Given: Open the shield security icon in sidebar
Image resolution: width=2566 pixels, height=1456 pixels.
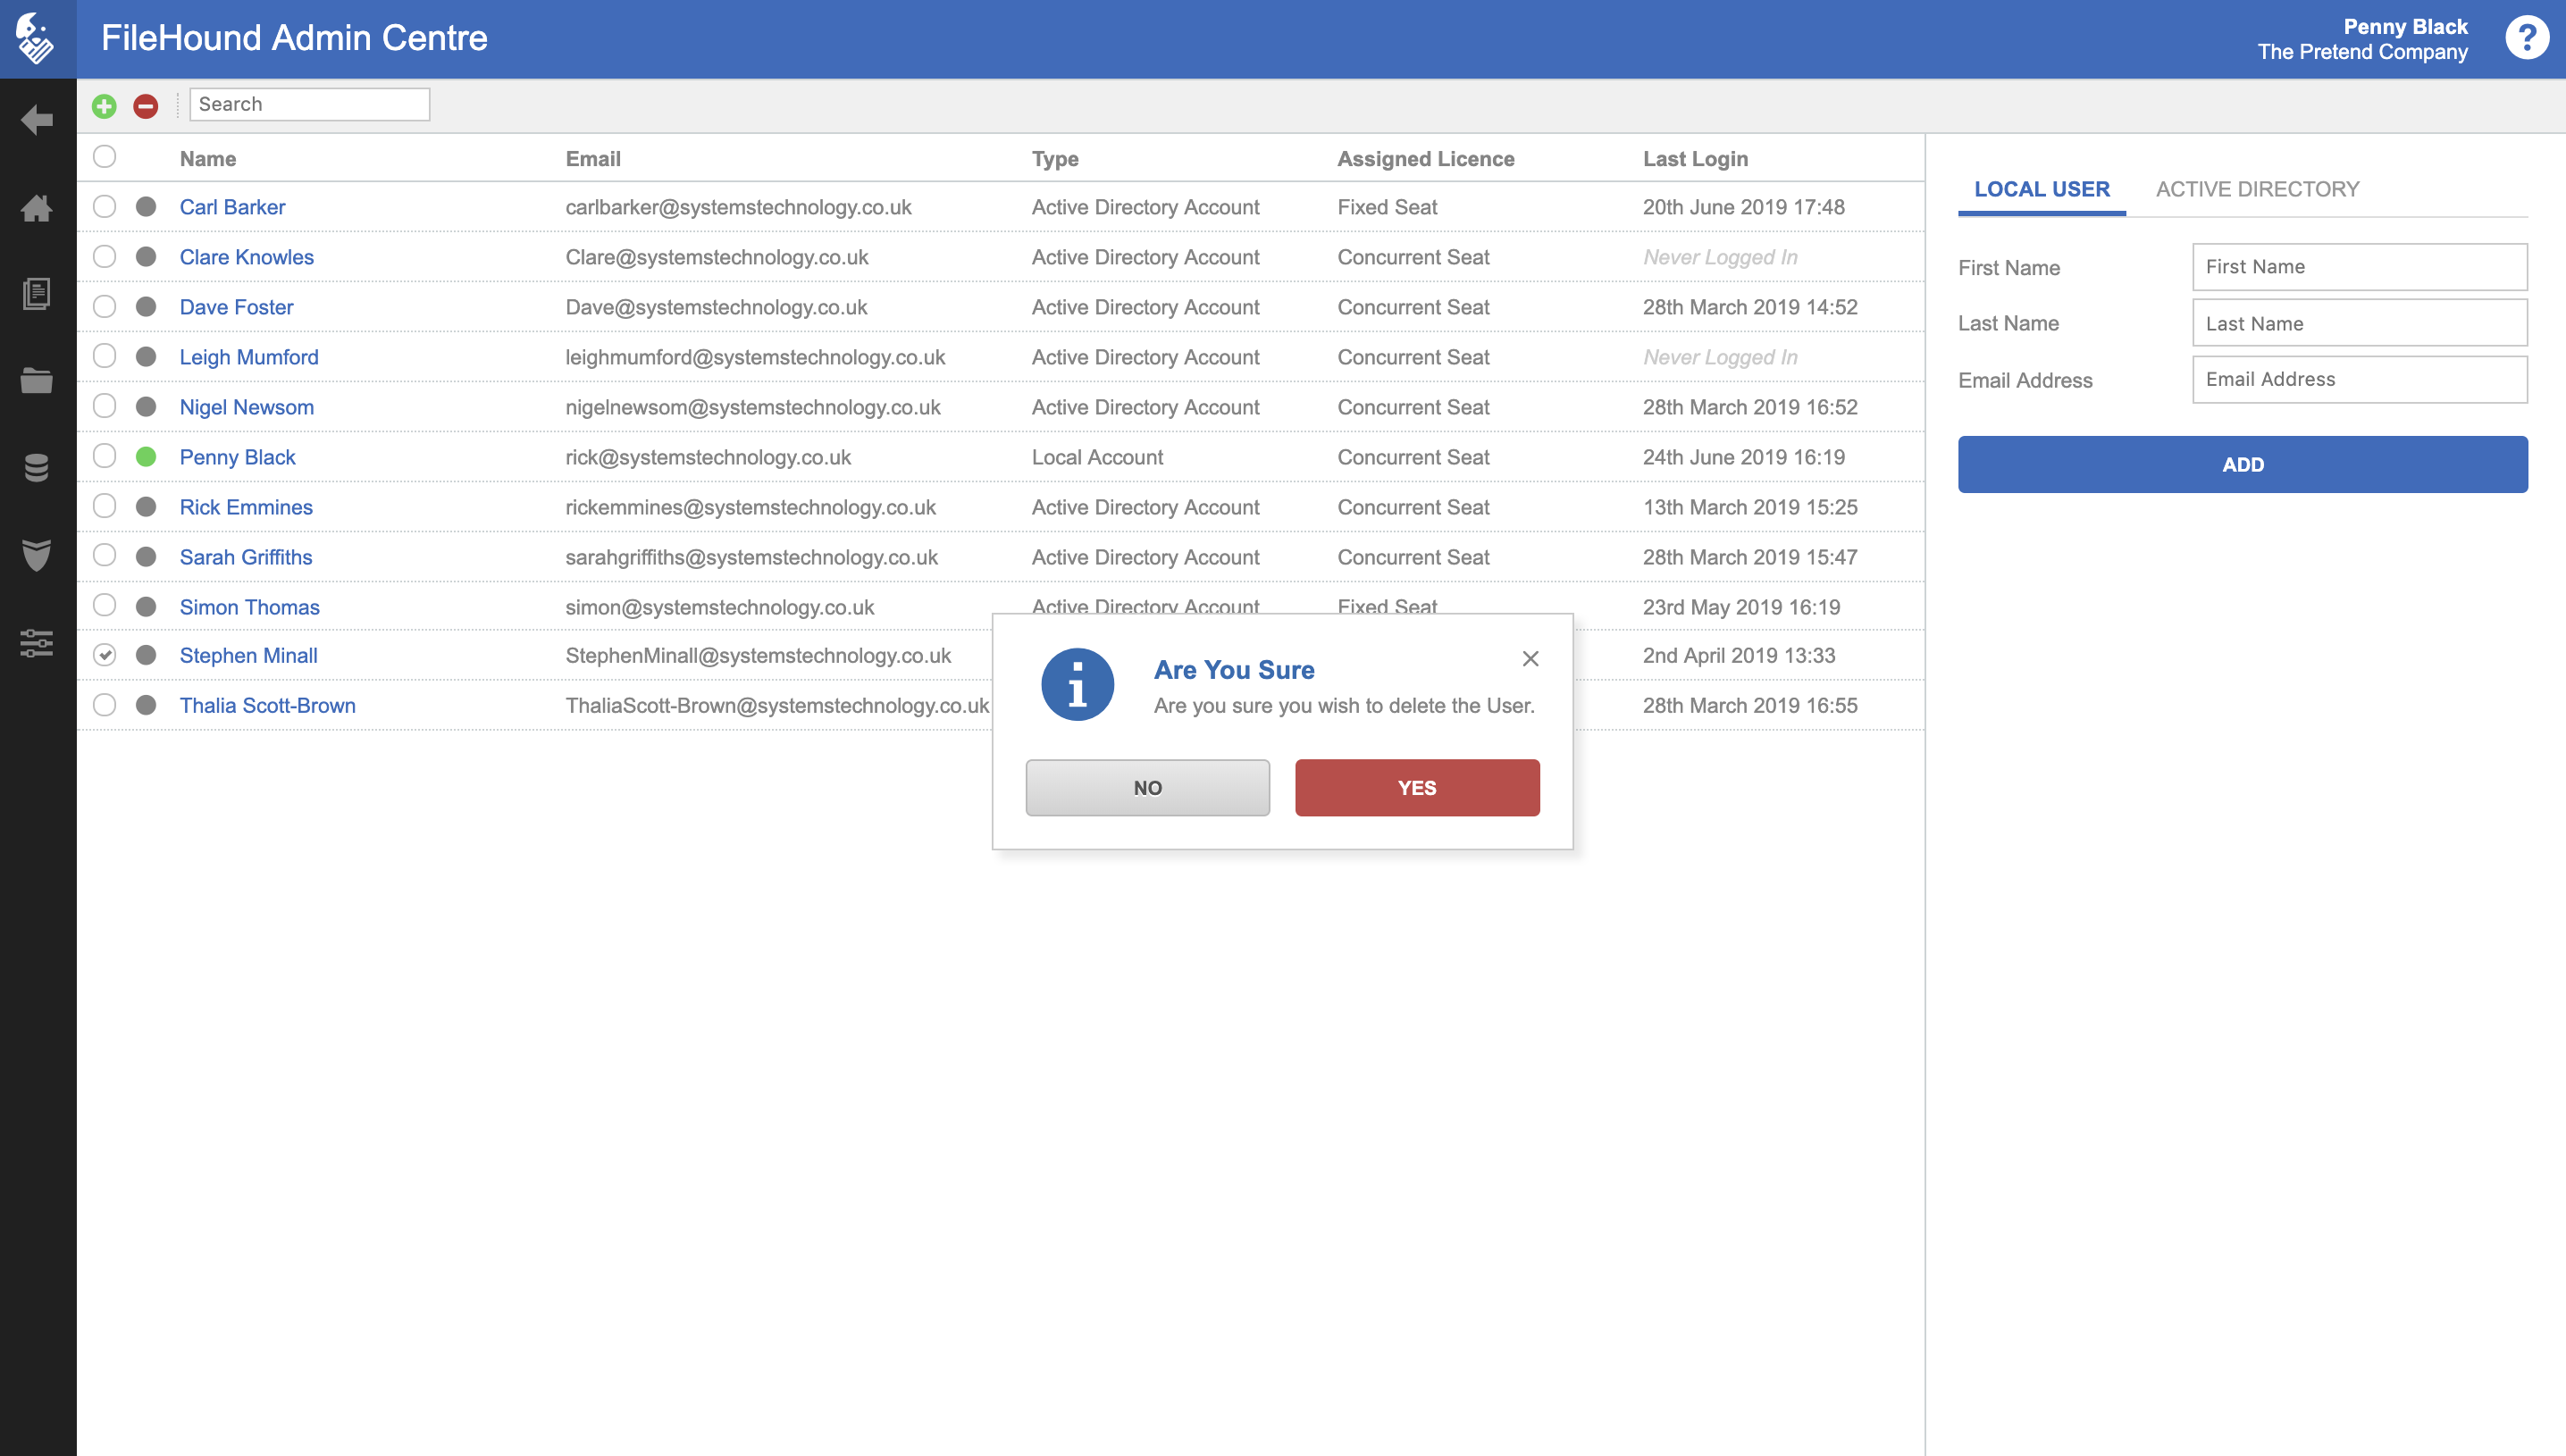Looking at the screenshot, I should tap(37, 554).
